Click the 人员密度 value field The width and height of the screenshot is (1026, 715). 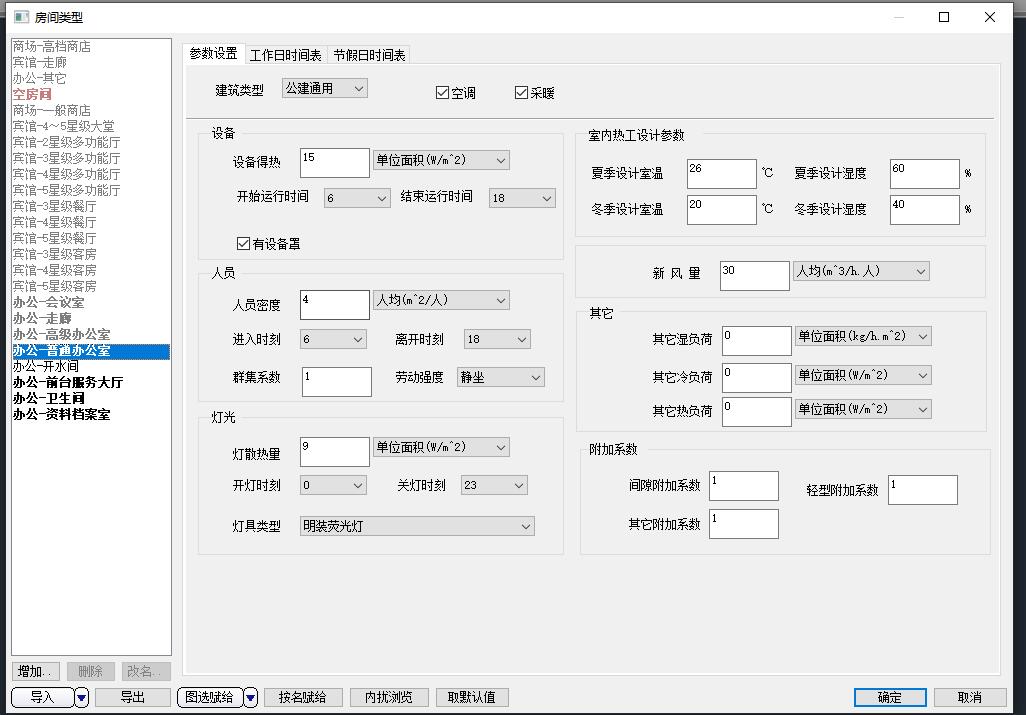click(335, 305)
